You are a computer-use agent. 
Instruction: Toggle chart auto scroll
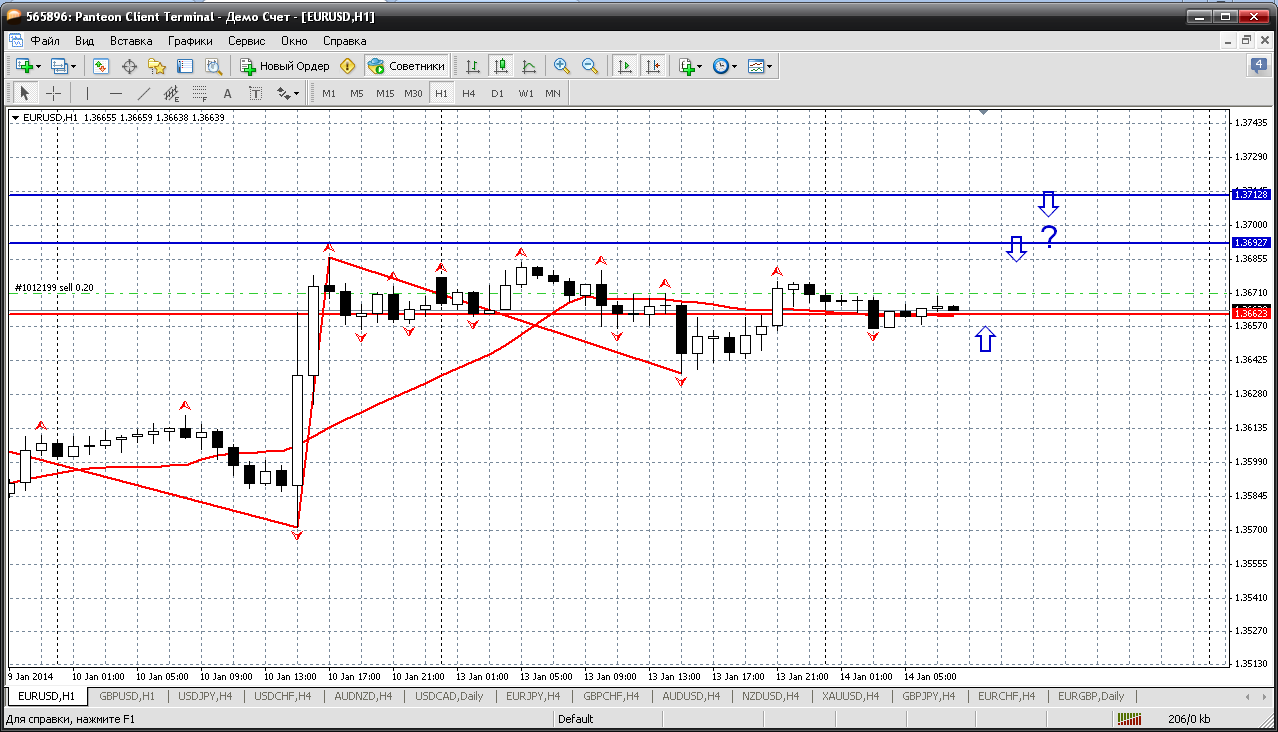pyautogui.click(x=625, y=66)
